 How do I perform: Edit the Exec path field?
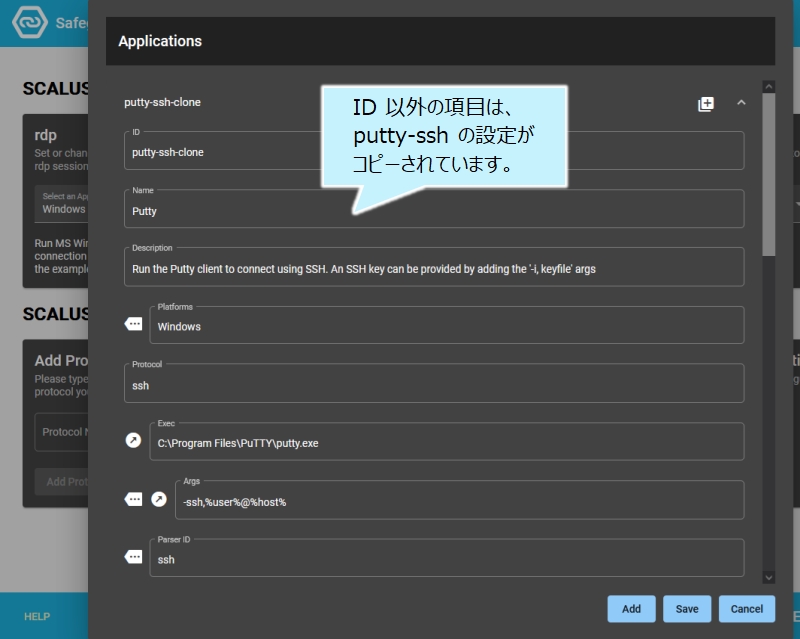446,441
